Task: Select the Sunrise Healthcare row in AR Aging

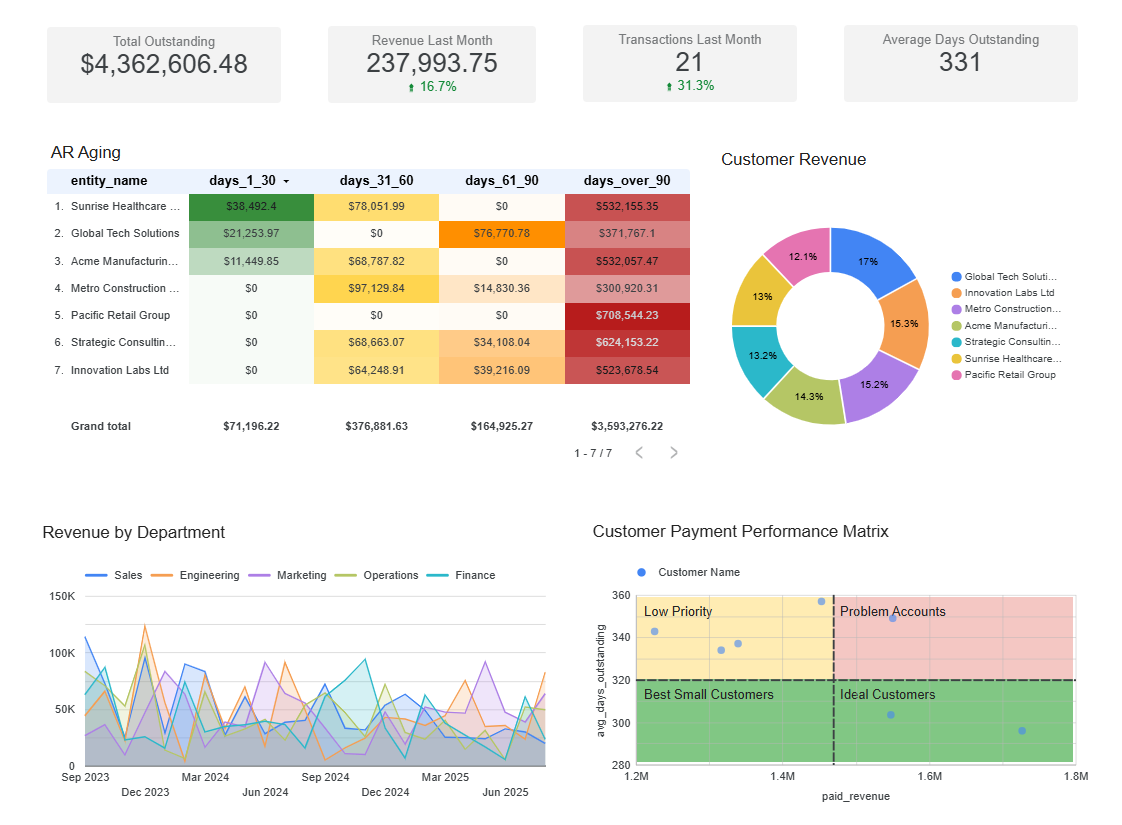Action: pyautogui.click(x=125, y=206)
